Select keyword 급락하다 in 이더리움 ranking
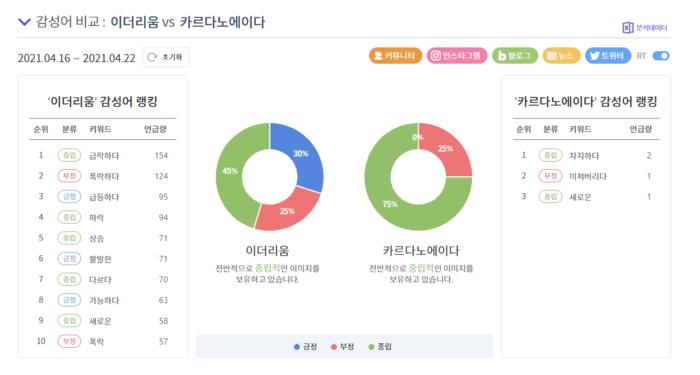This screenshot has width=700, height=375. [104, 156]
